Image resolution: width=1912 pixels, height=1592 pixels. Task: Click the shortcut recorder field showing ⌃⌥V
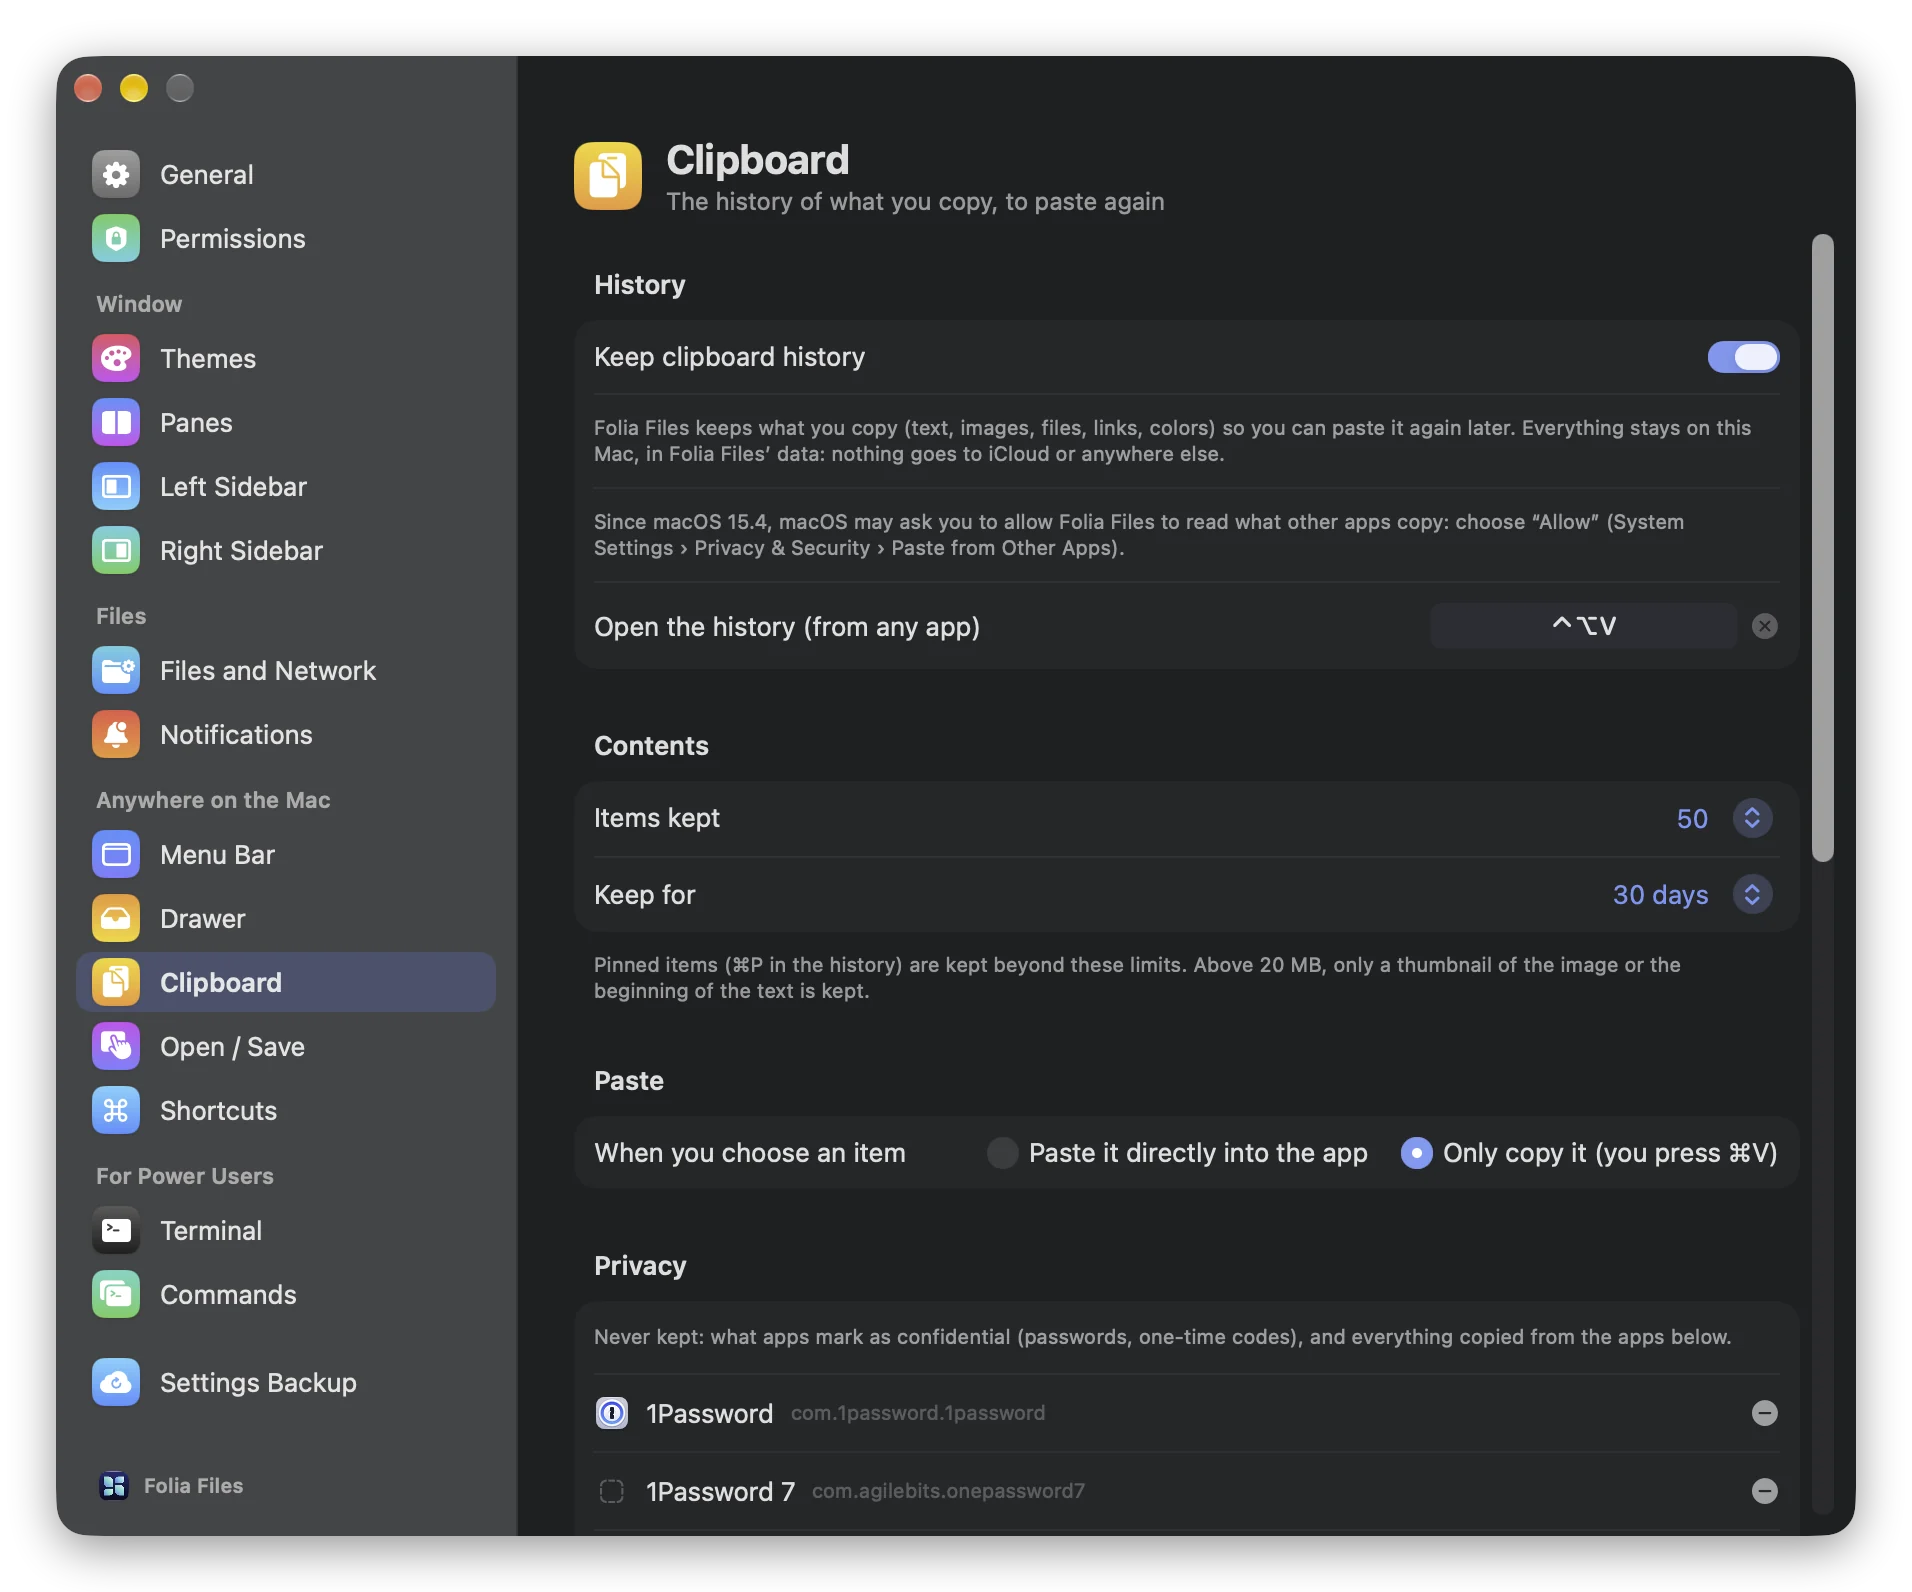click(1584, 626)
